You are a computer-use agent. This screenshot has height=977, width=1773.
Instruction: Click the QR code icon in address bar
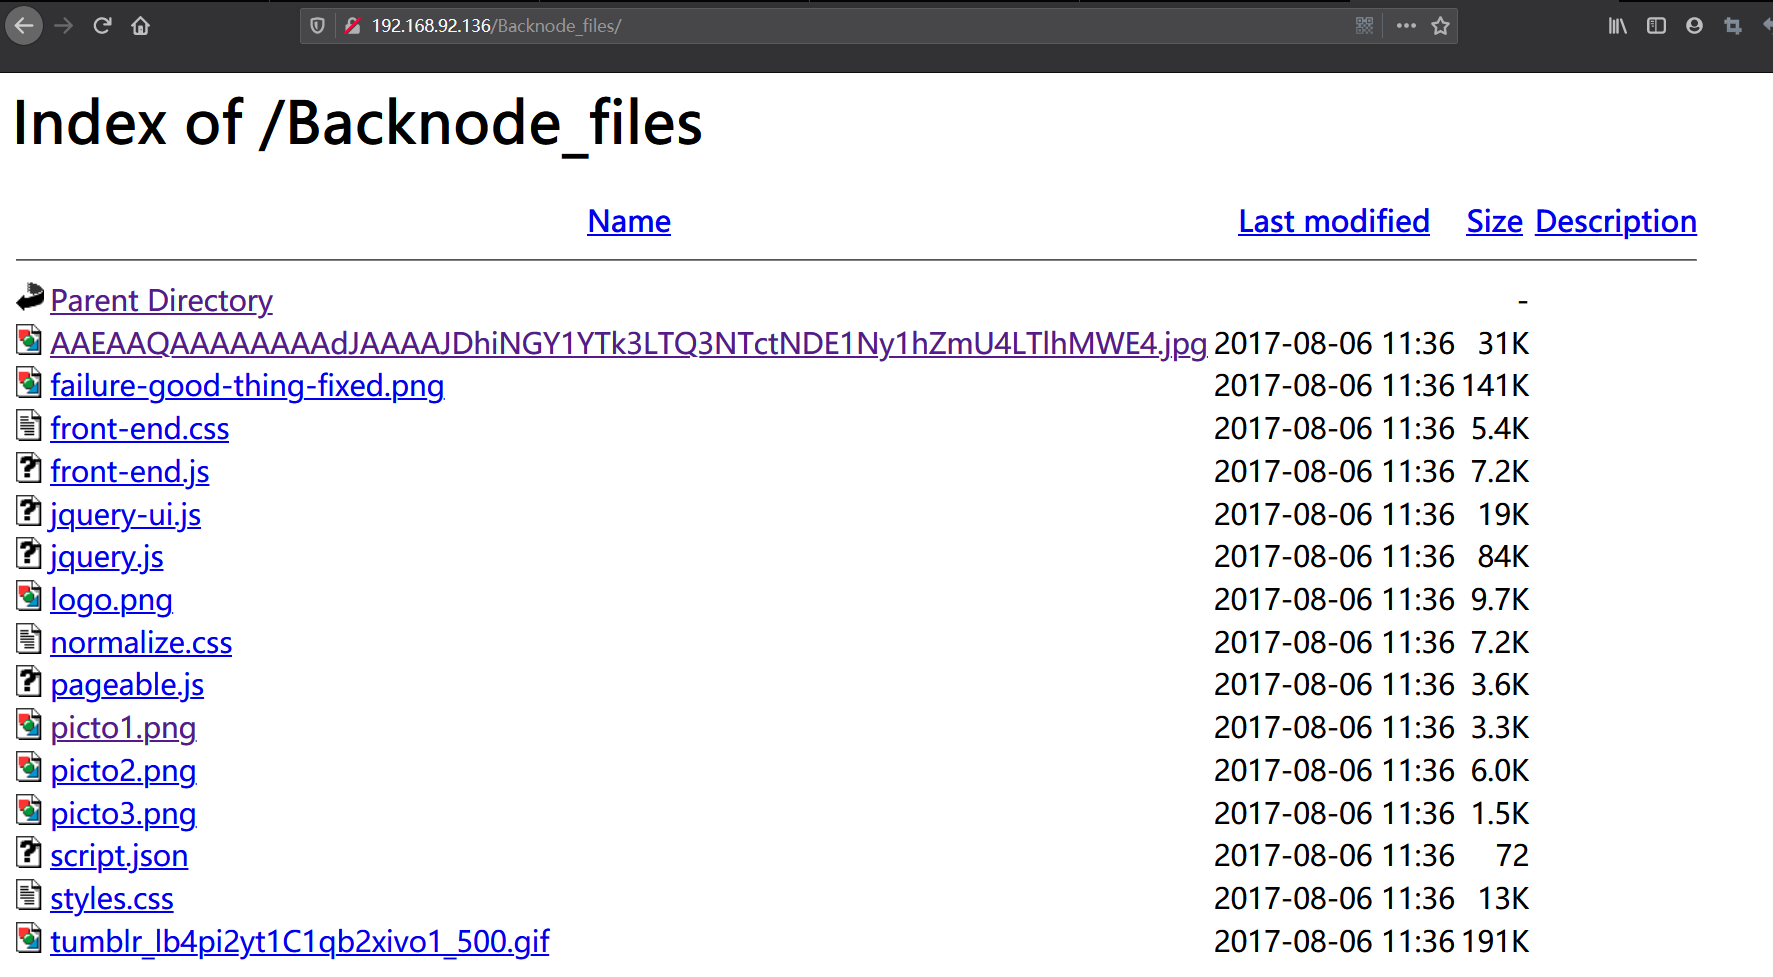pyautogui.click(x=1364, y=26)
